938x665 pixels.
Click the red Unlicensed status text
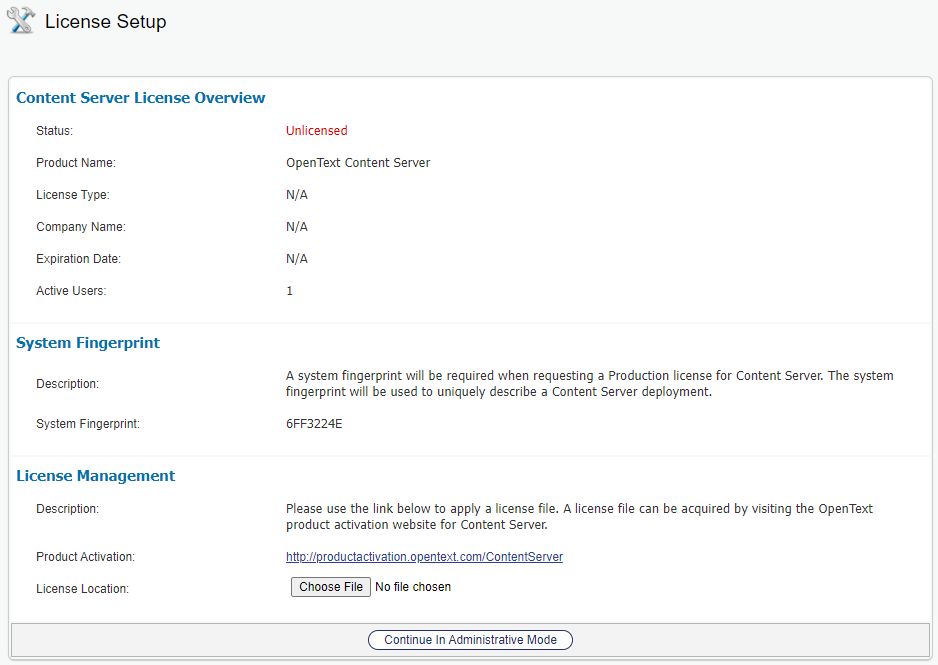(x=316, y=131)
